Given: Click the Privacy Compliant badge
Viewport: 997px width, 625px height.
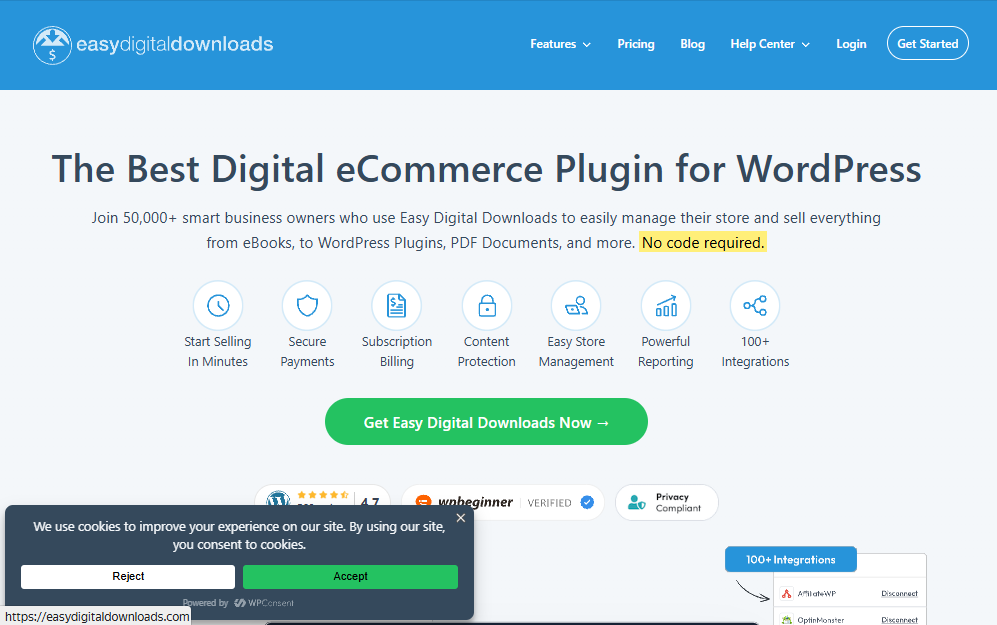Looking at the screenshot, I should point(667,502).
